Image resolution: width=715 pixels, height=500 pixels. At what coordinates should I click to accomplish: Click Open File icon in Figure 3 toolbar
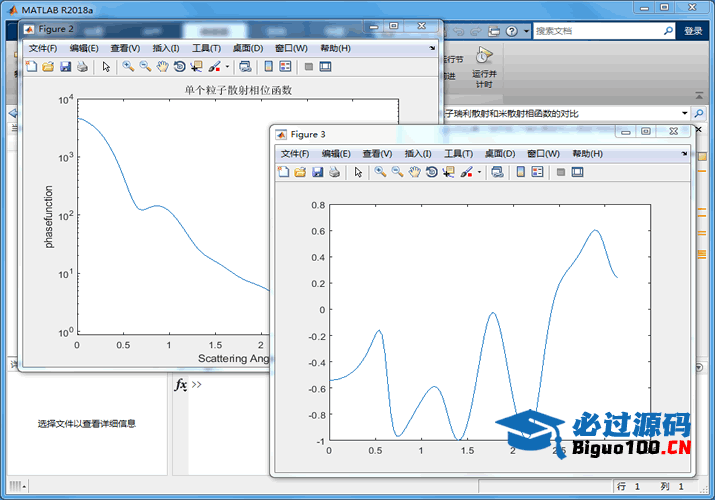(300, 172)
